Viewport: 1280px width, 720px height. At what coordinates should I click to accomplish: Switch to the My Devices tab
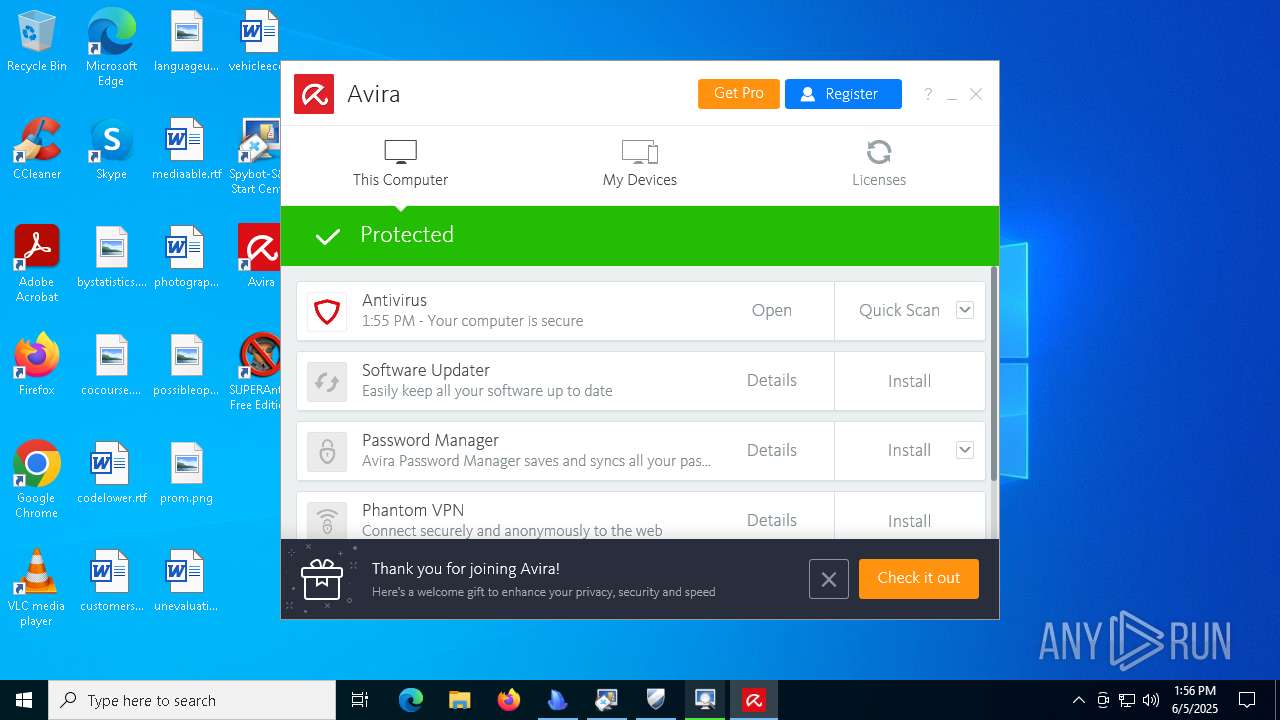point(640,164)
